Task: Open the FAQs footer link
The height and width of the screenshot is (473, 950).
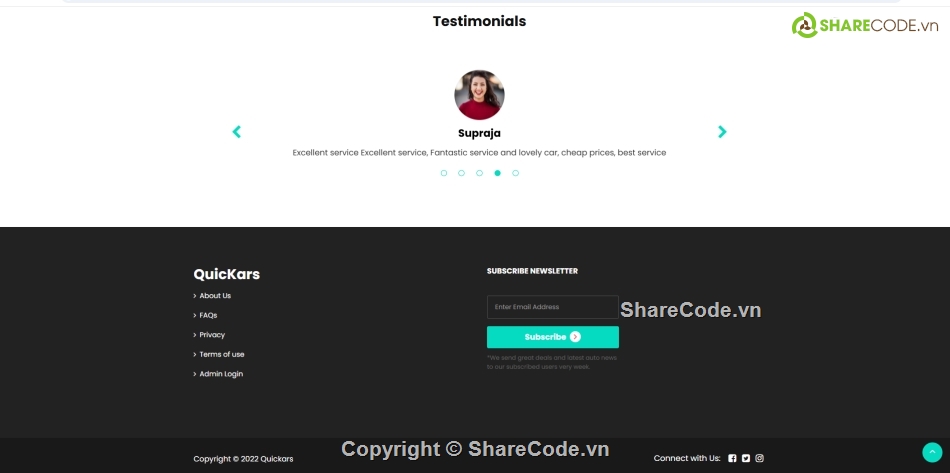Action: coord(208,315)
